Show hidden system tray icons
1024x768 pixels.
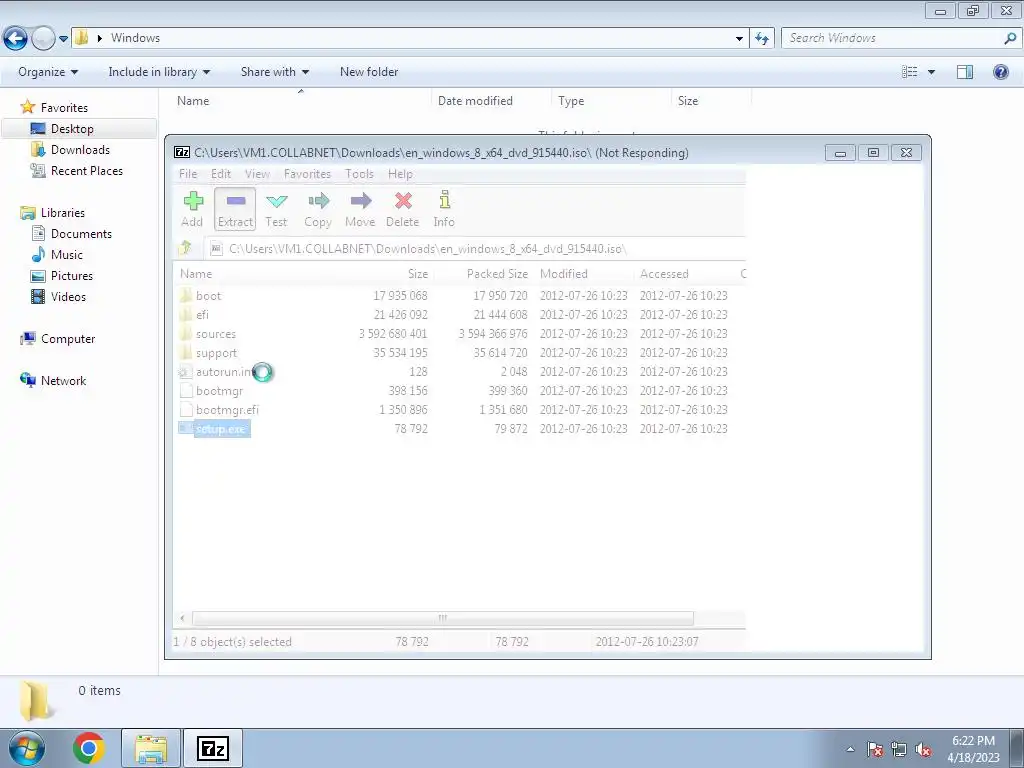pos(850,749)
